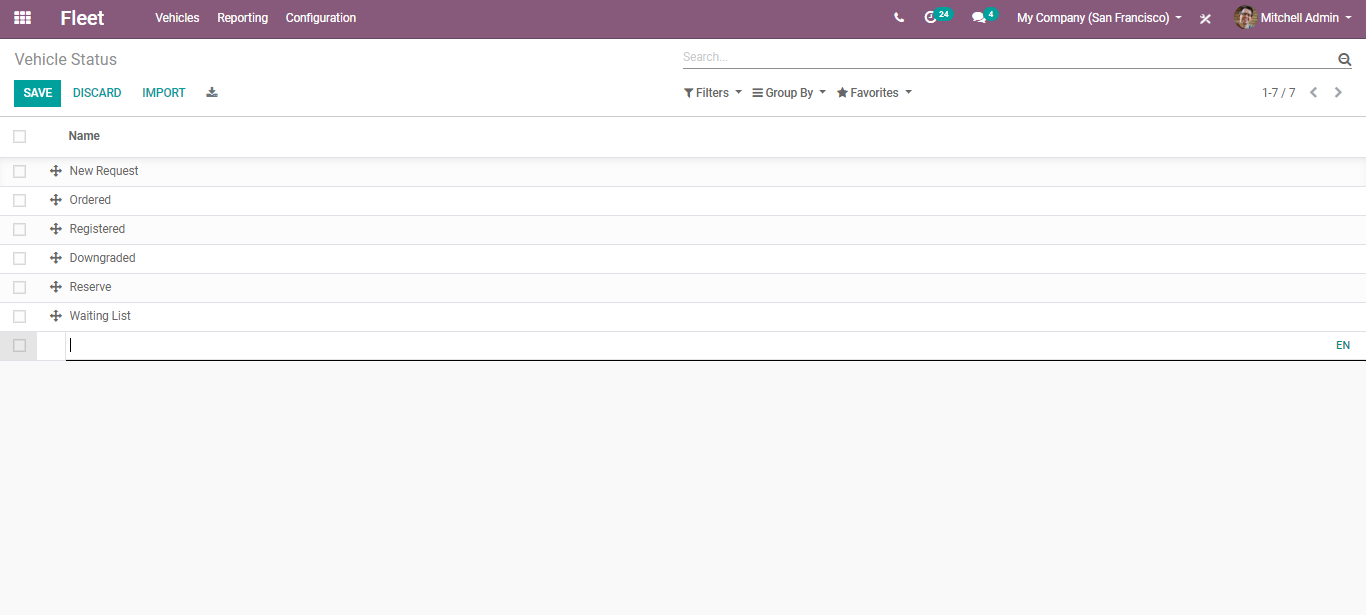1366x615 pixels.
Task: Go to next page arrow
Action: (1338, 93)
